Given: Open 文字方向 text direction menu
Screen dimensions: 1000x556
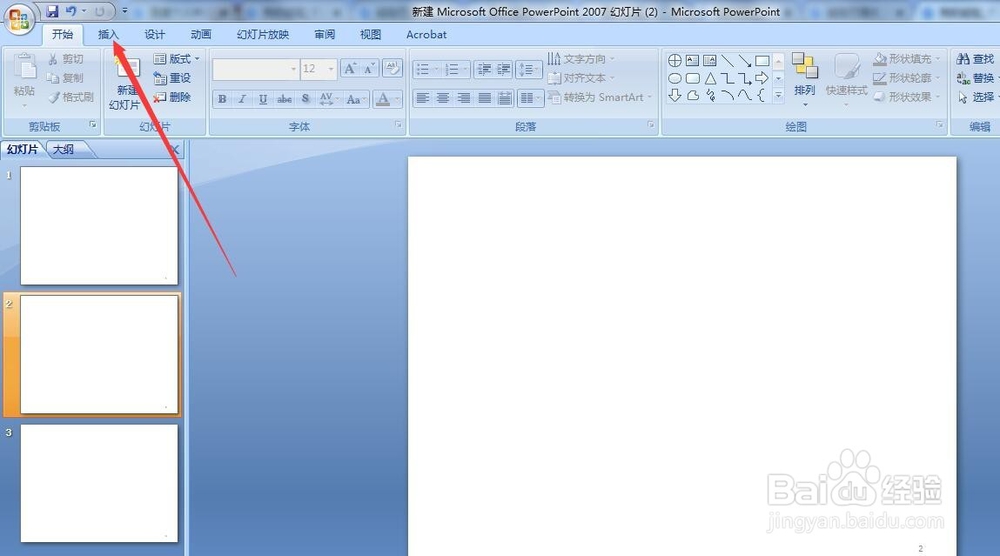Looking at the screenshot, I should [580, 59].
